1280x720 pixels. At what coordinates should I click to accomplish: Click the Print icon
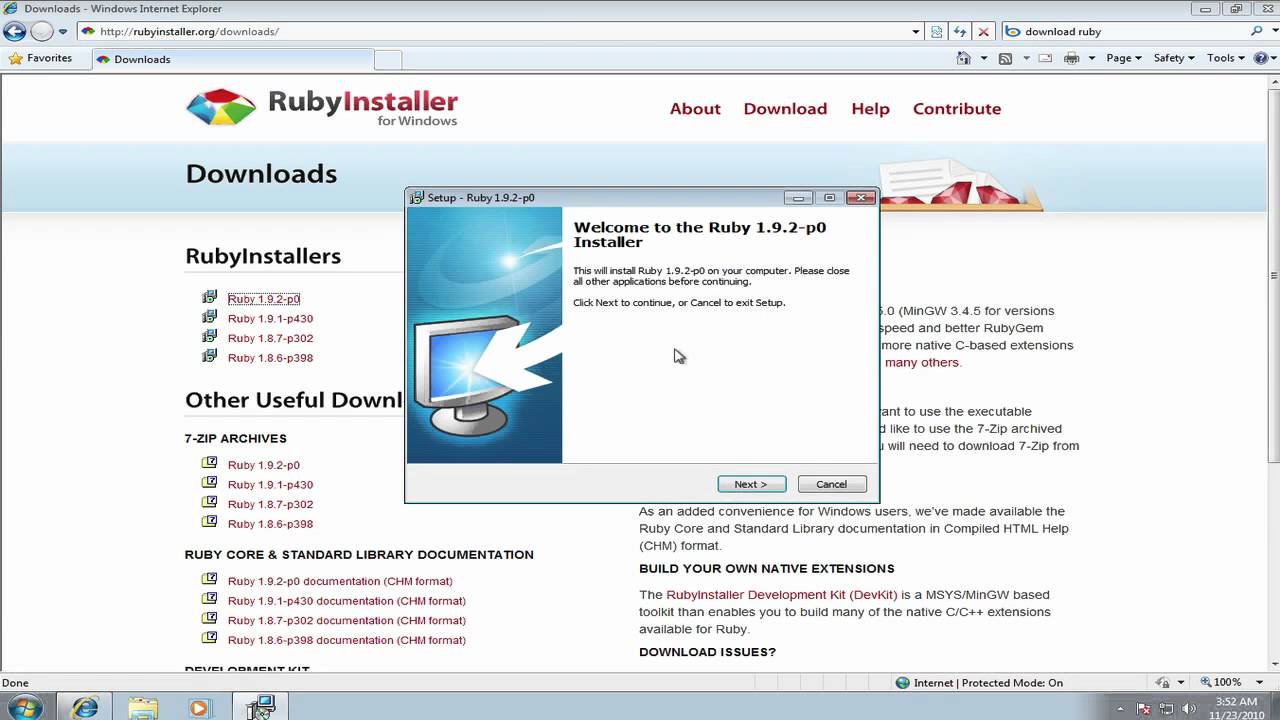point(1072,58)
